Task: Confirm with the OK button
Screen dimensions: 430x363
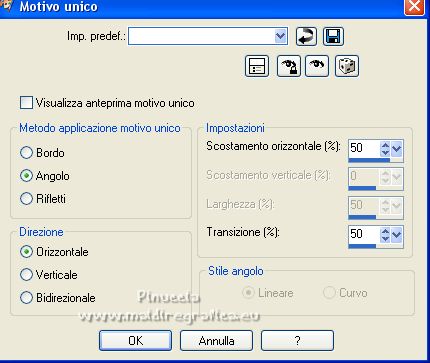Action: [x=135, y=340]
